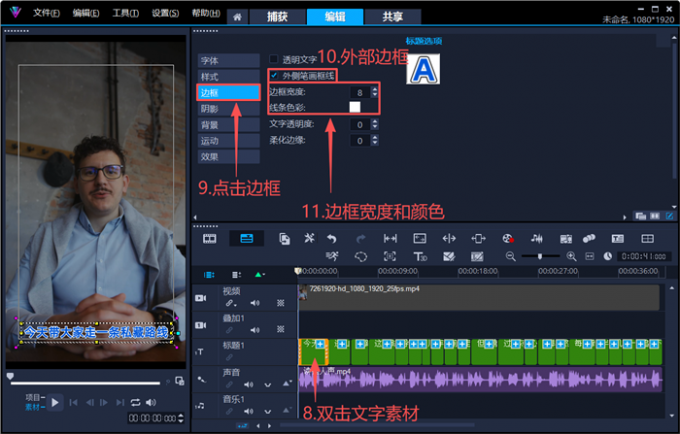Click the project duration clock icon
The height and width of the screenshot is (434, 680).
(x=608, y=257)
